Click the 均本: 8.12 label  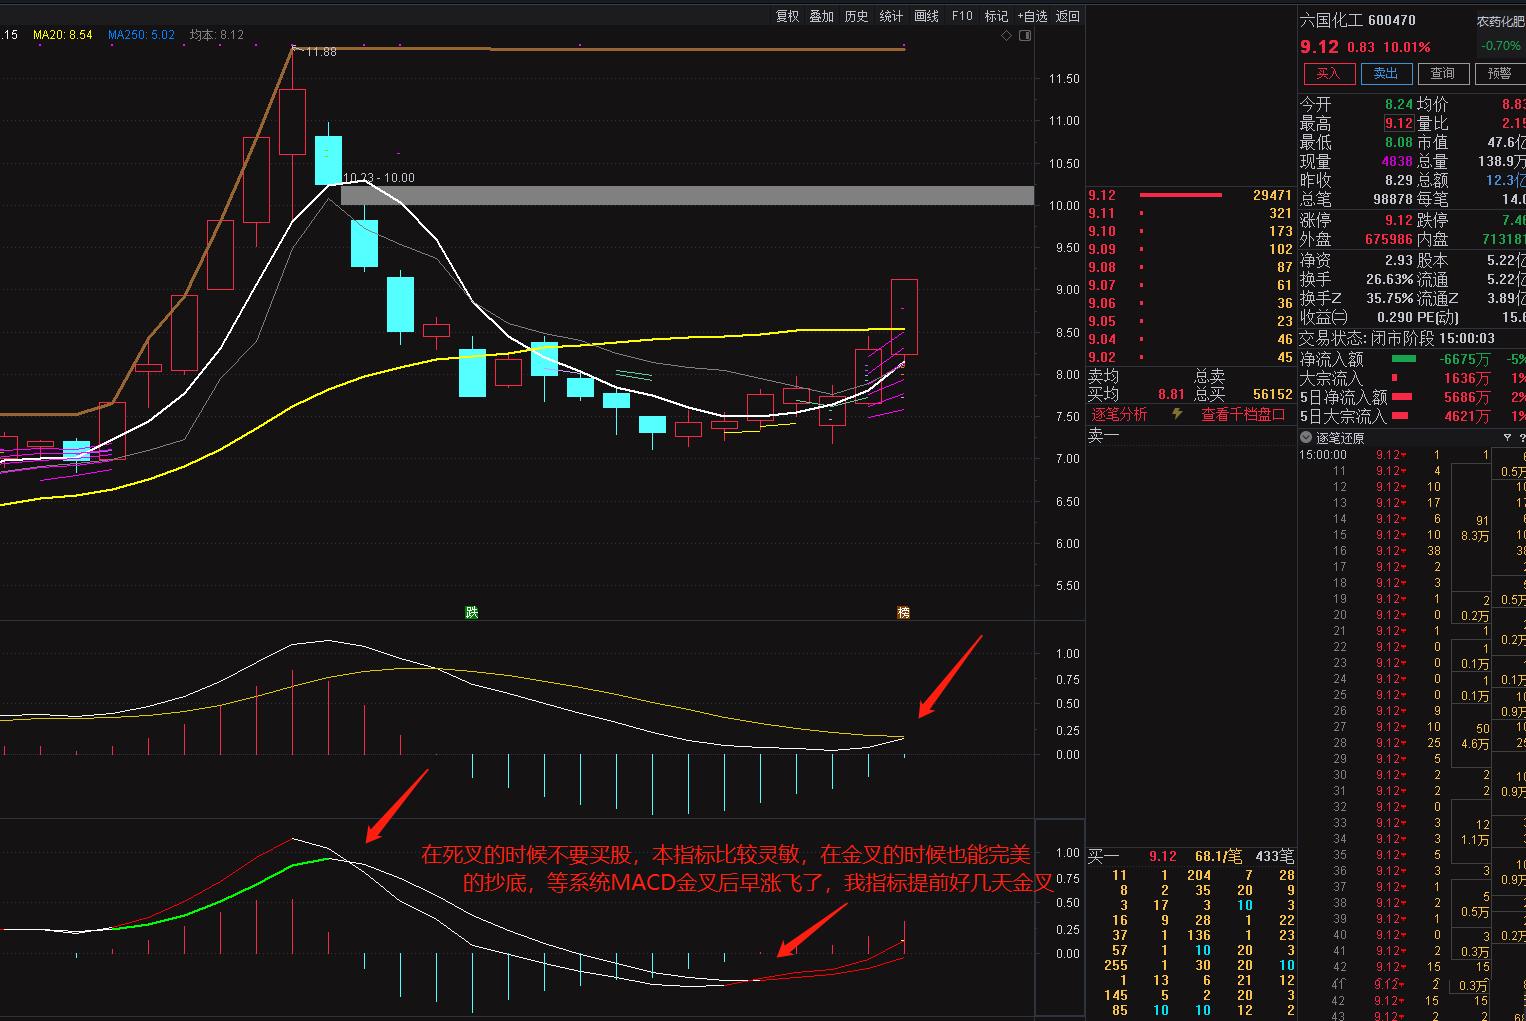(x=217, y=35)
